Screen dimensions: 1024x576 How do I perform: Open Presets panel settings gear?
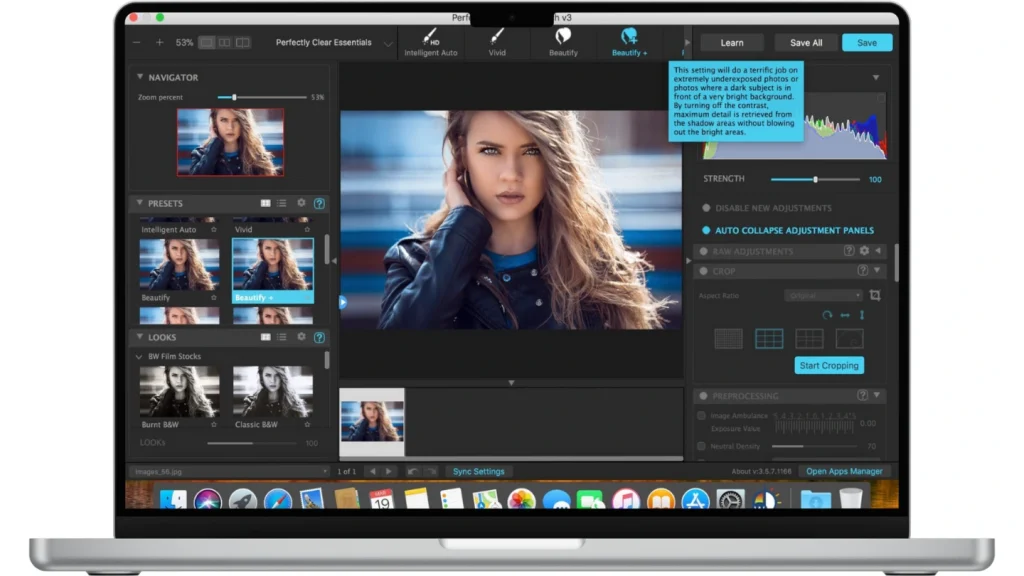(301, 203)
